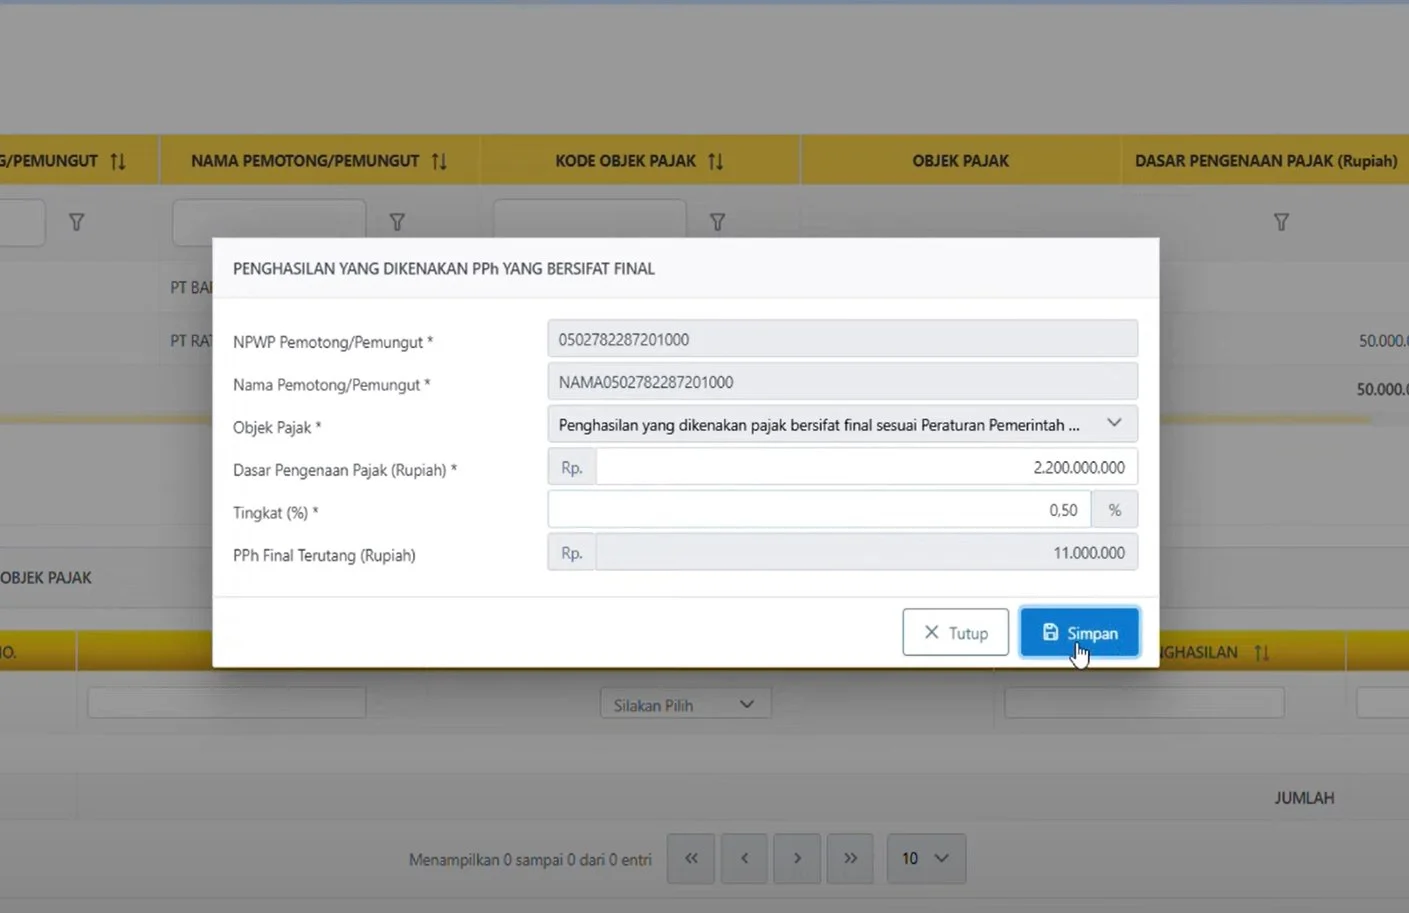Go to the previous page of entries
1409x913 pixels.
[x=744, y=858]
